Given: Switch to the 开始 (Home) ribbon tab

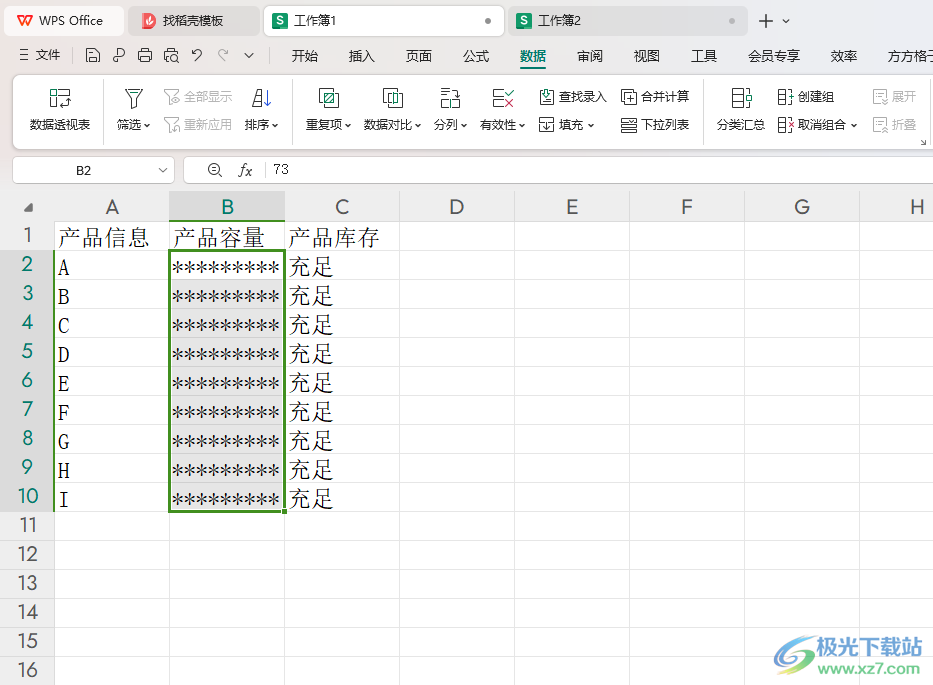Looking at the screenshot, I should click(x=305, y=56).
